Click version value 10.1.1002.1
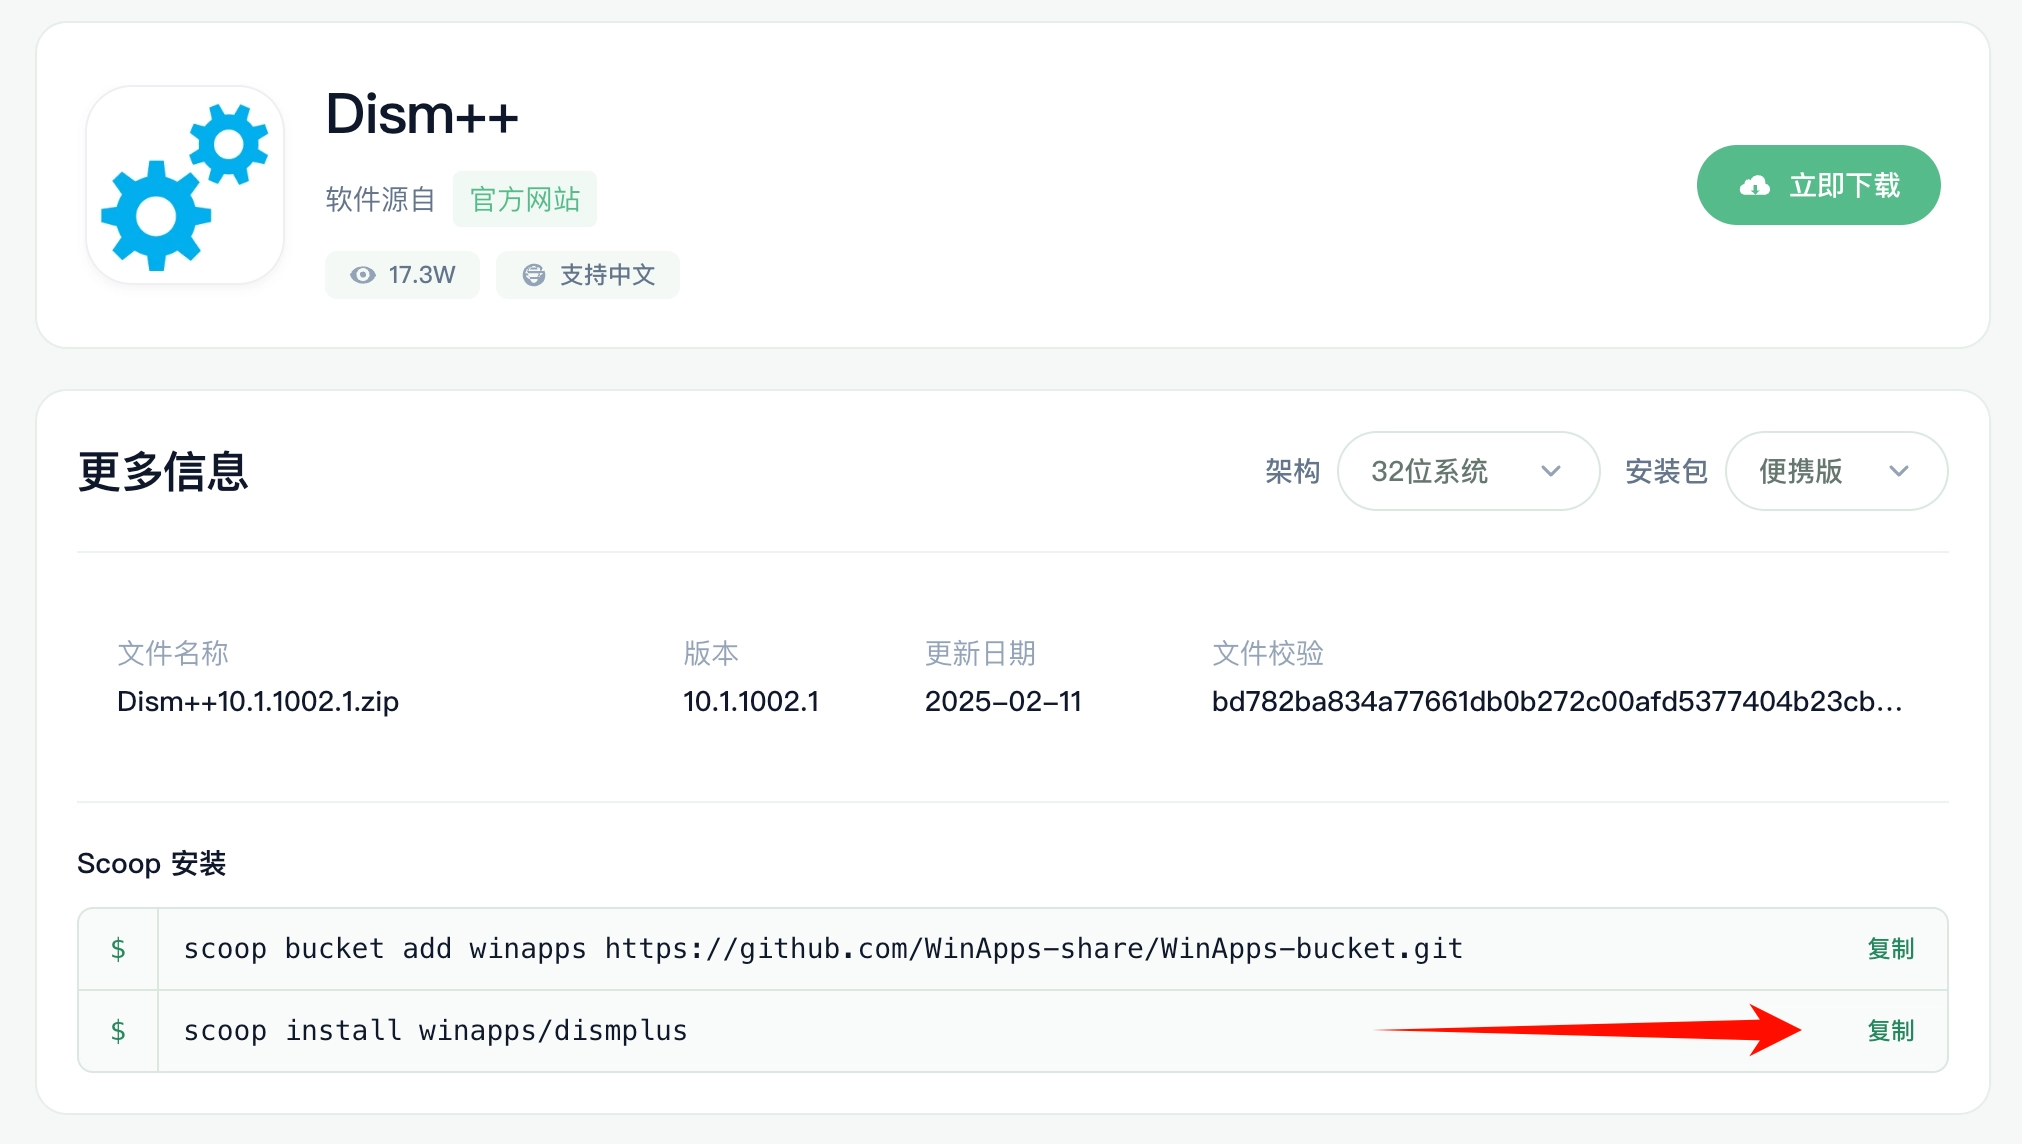The width and height of the screenshot is (2022, 1144). (751, 701)
